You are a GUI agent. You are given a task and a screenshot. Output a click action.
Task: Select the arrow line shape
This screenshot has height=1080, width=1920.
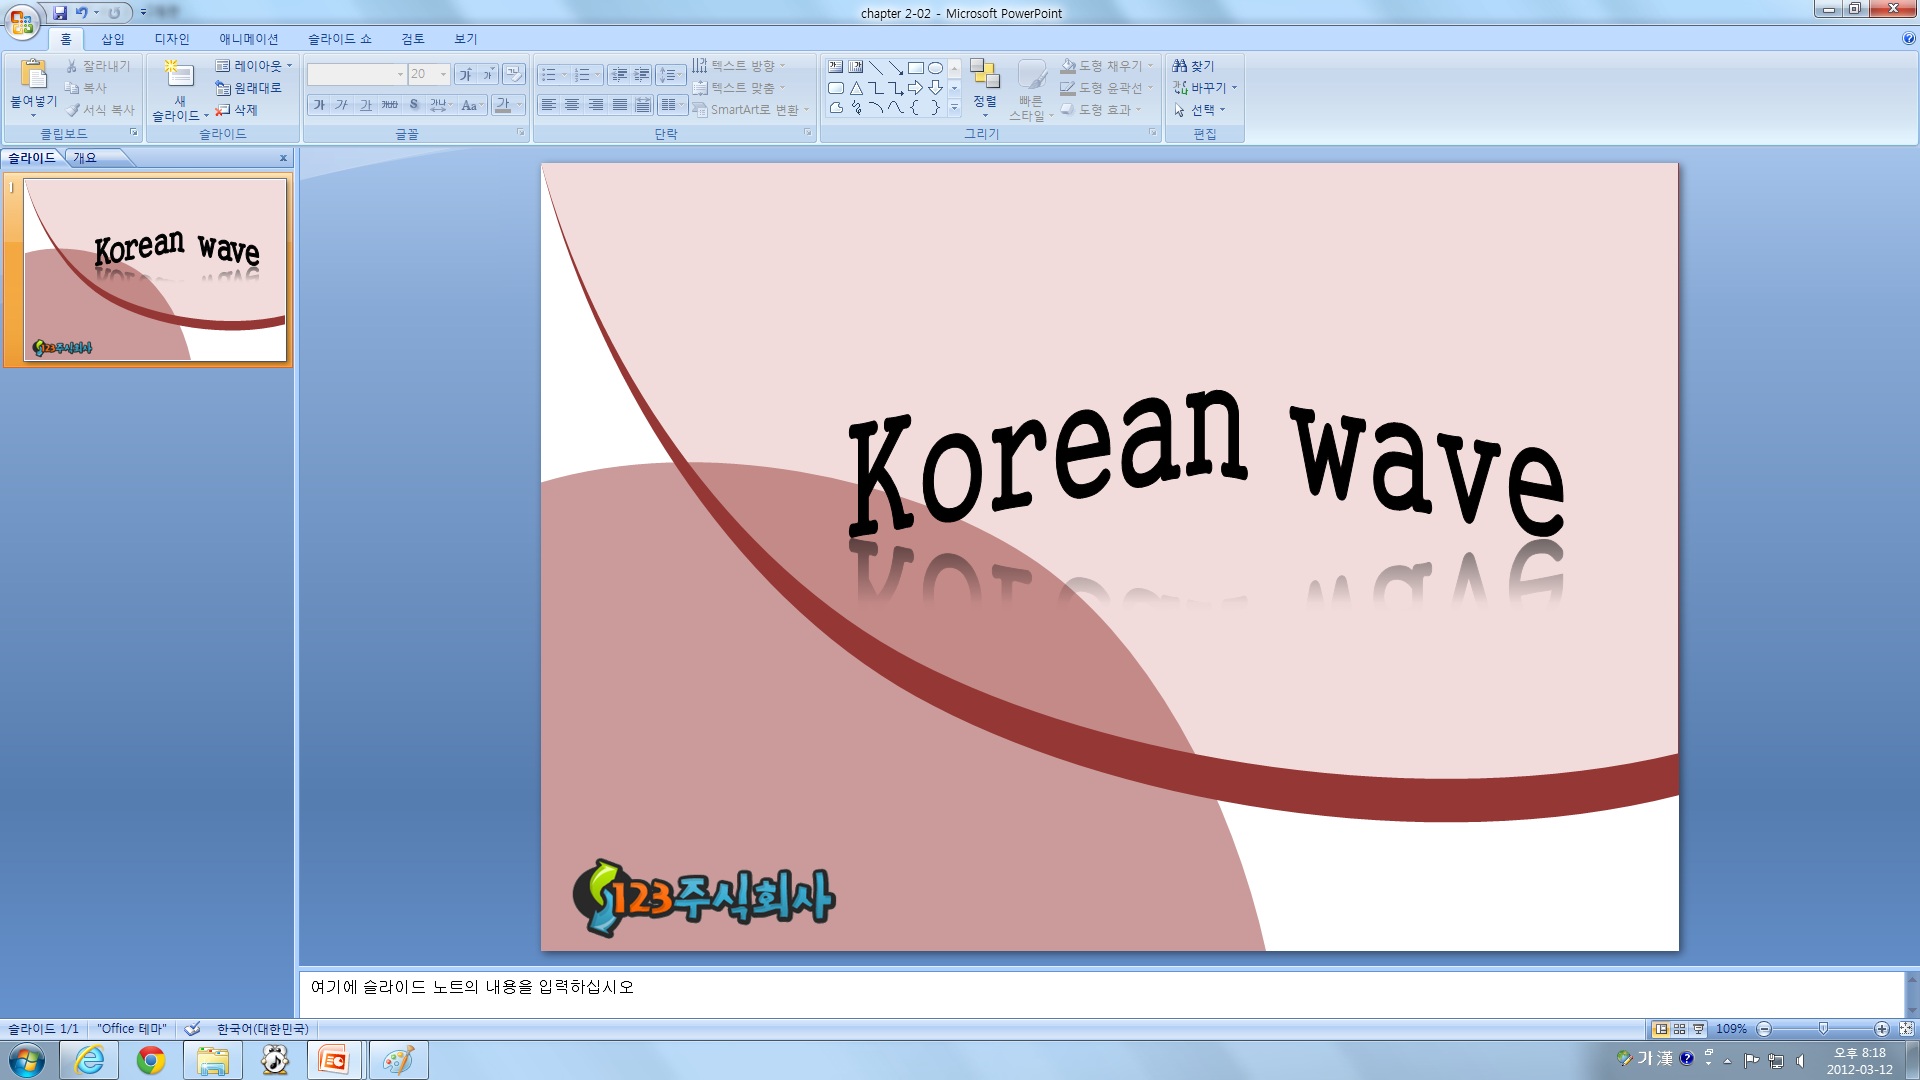[x=896, y=68]
